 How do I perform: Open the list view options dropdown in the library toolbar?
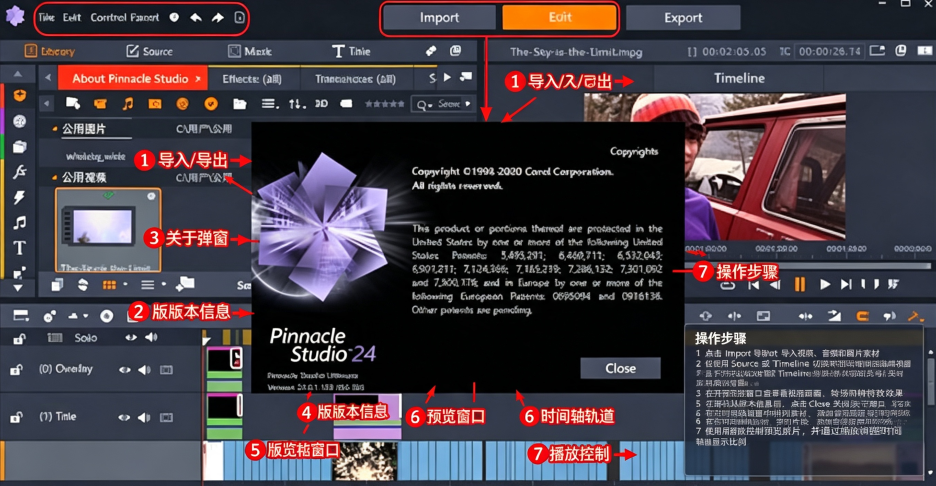point(270,104)
